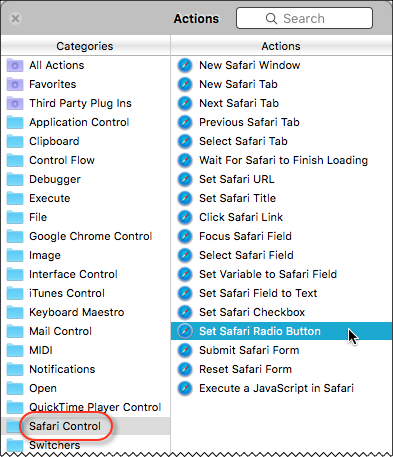Screen dimensions: 393x457
Task: Click the Categories column header
Action: (x=85, y=46)
